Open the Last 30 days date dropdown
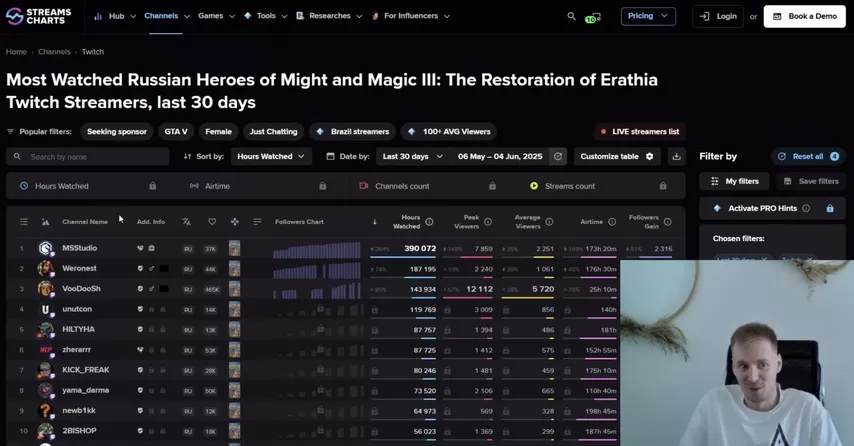 point(412,156)
